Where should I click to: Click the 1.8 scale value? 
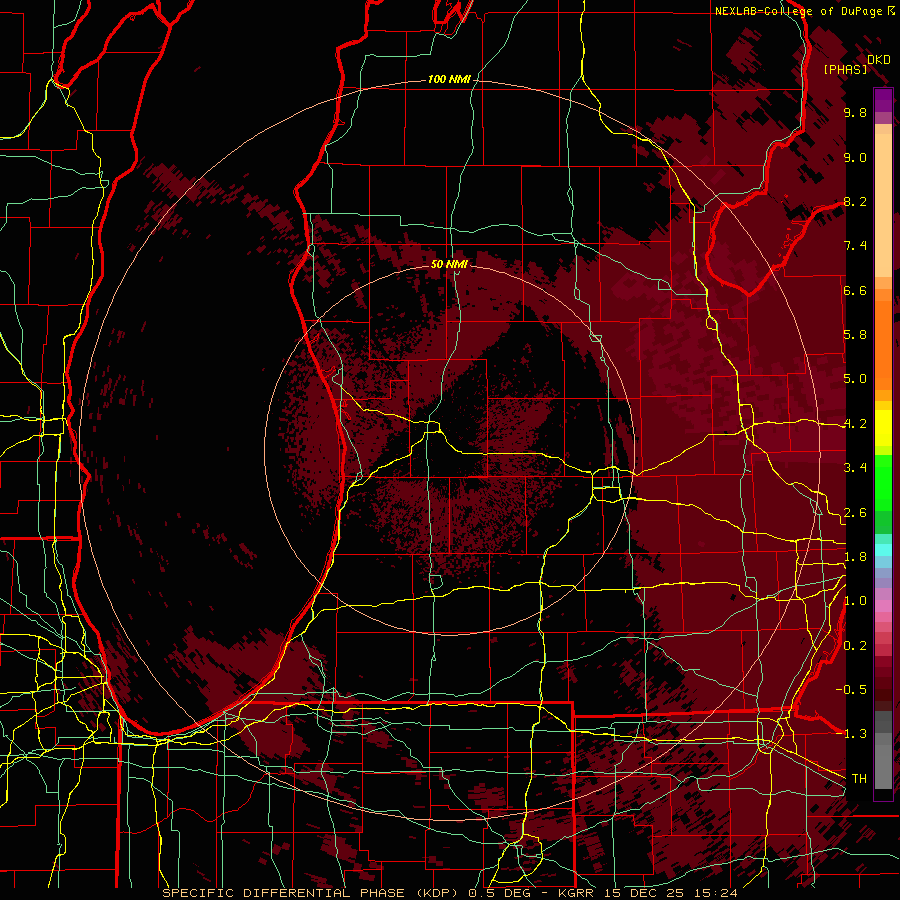[855, 557]
